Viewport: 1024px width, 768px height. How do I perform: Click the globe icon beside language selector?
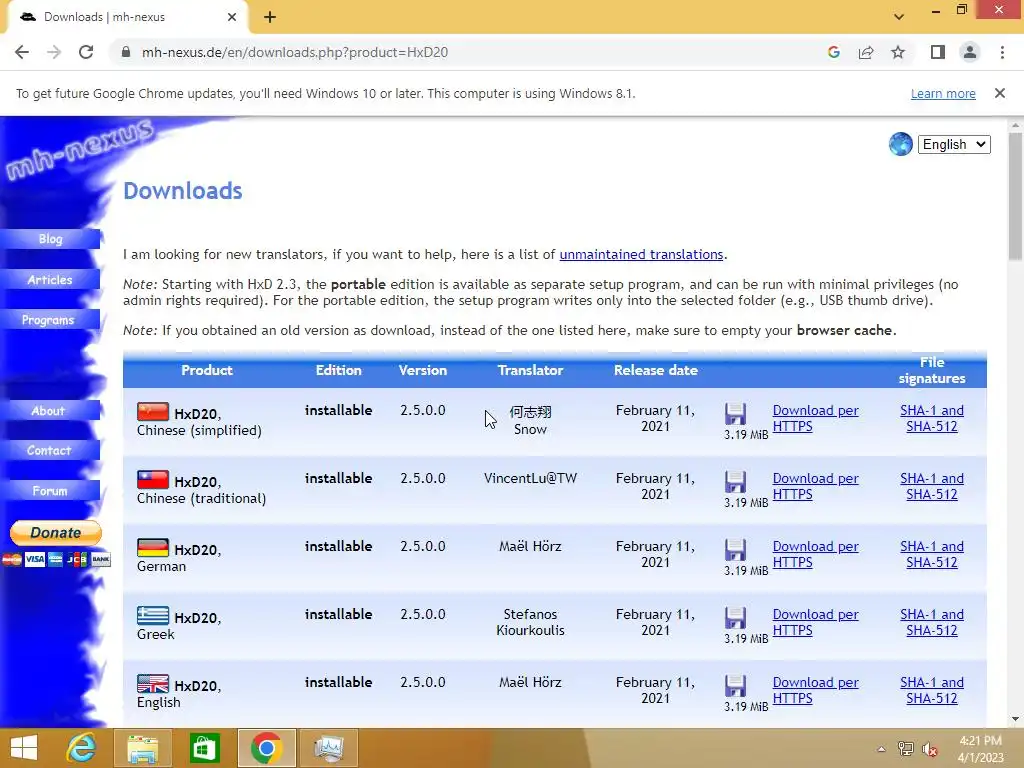point(901,144)
